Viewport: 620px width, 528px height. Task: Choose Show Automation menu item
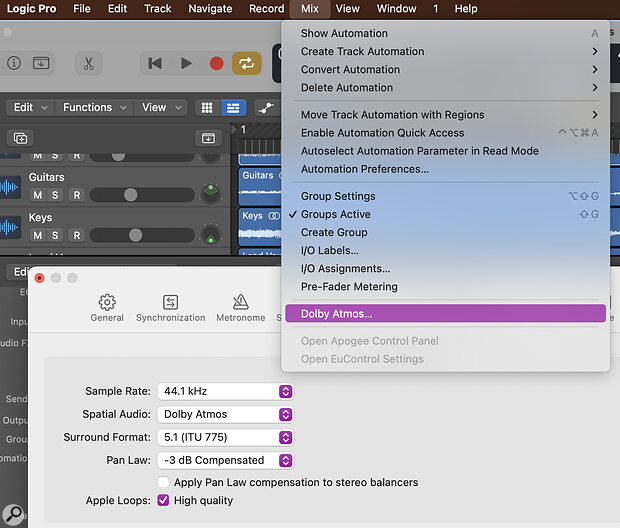(445, 33)
